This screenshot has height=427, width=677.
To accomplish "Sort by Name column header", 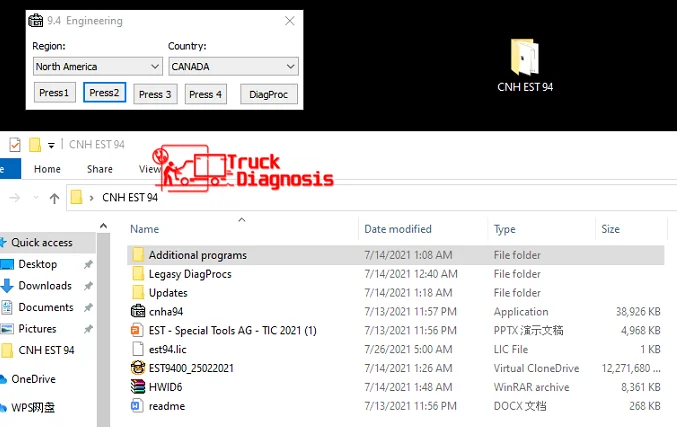I will click(x=145, y=229).
